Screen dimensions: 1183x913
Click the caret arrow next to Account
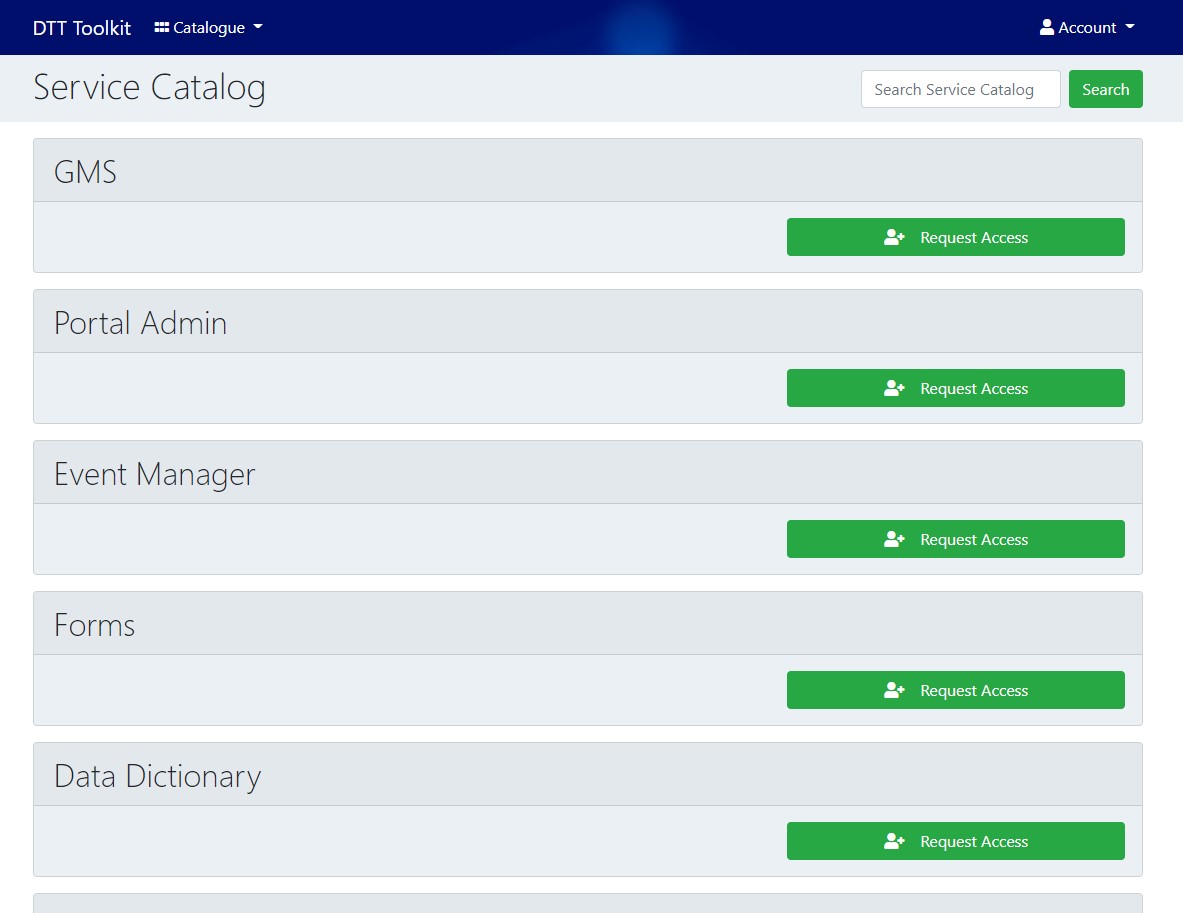(x=1130, y=28)
